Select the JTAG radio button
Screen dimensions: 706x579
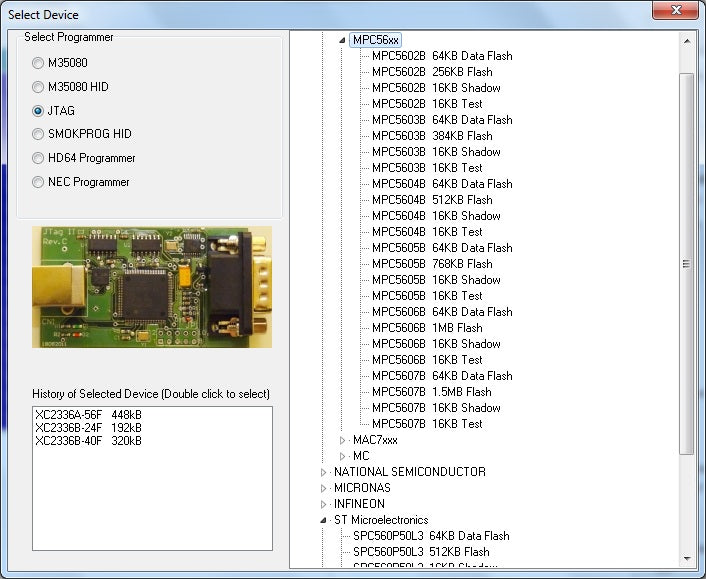(38, 111)
